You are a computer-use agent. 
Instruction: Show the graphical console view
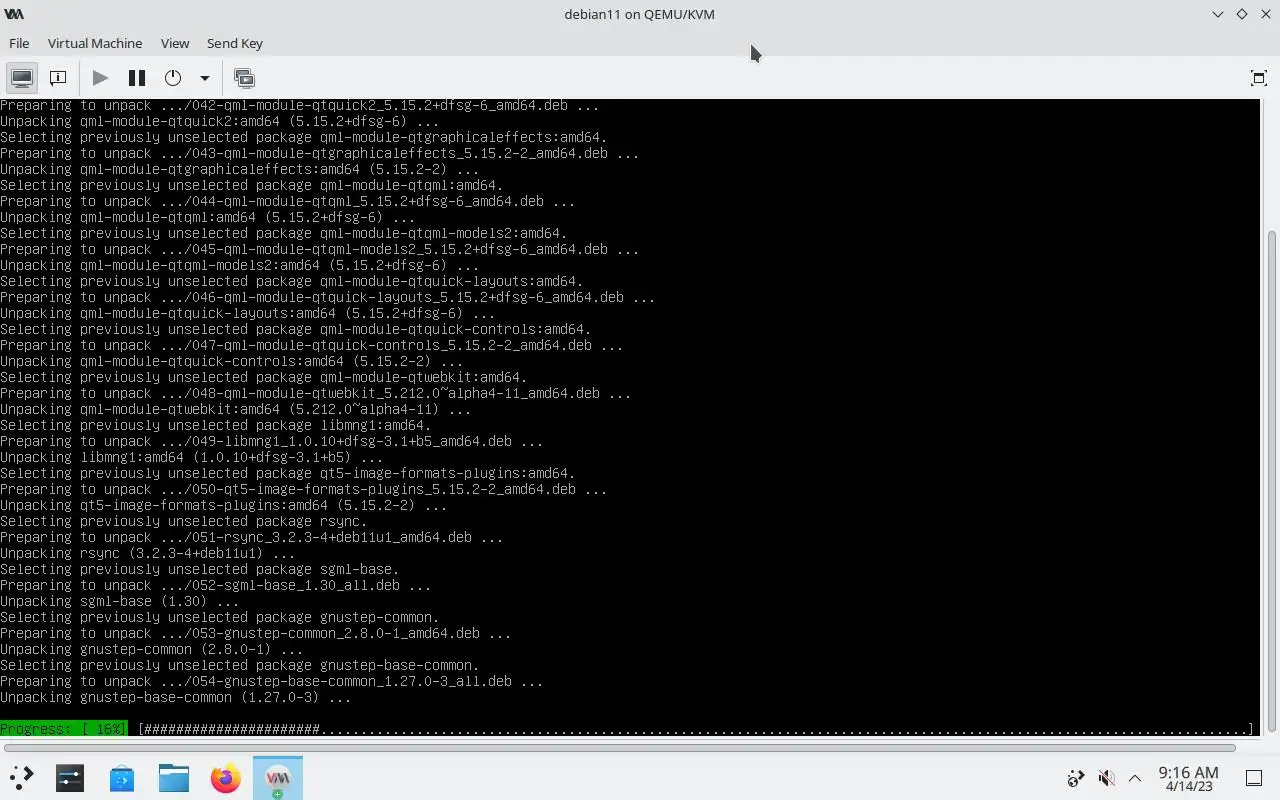22,78
